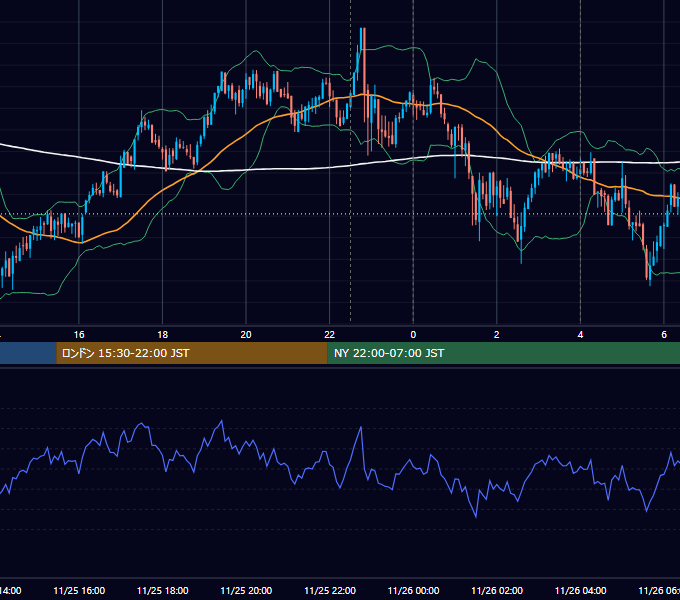Select the 18 hour label on price chart
Screen dimensions: 680x600
163,335
